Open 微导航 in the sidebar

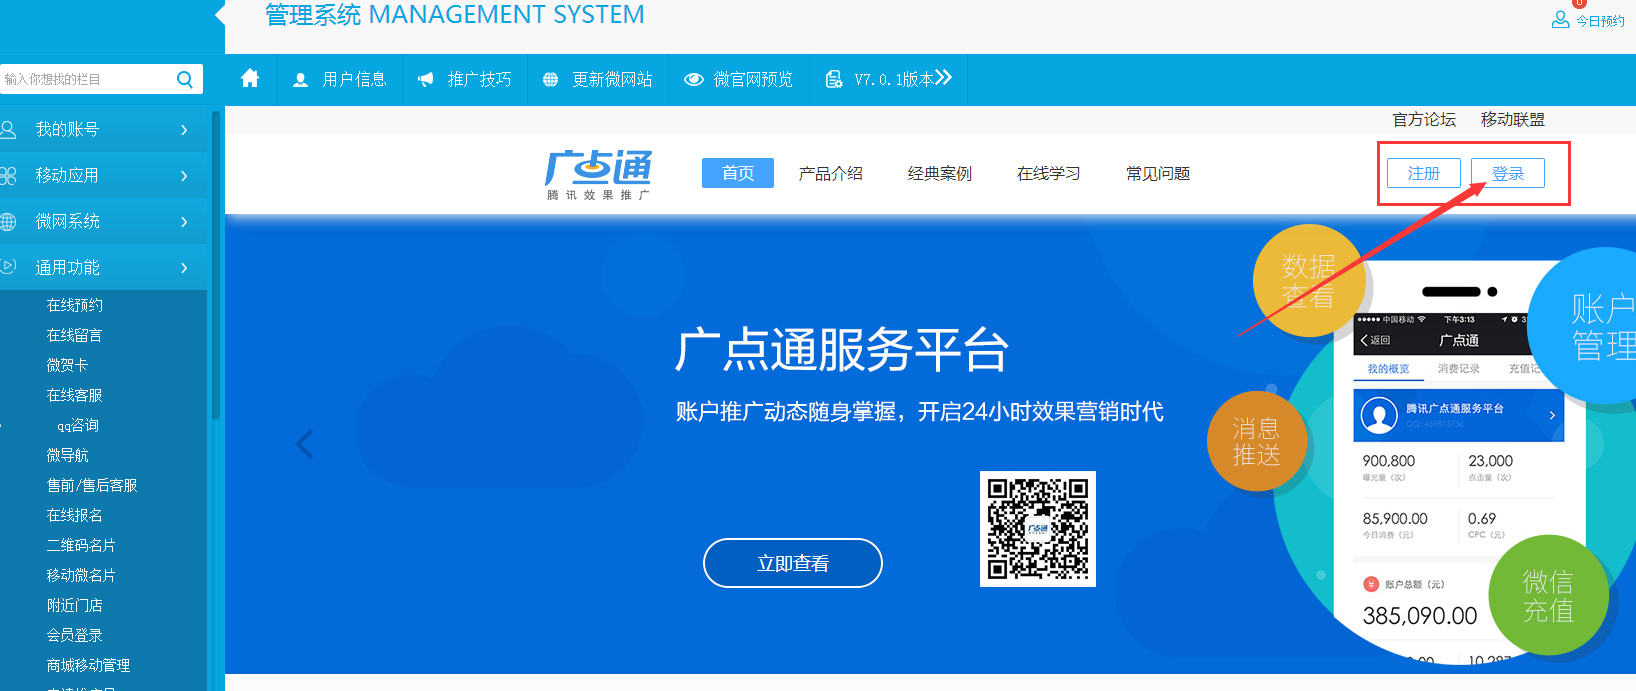tap(67, 455)
